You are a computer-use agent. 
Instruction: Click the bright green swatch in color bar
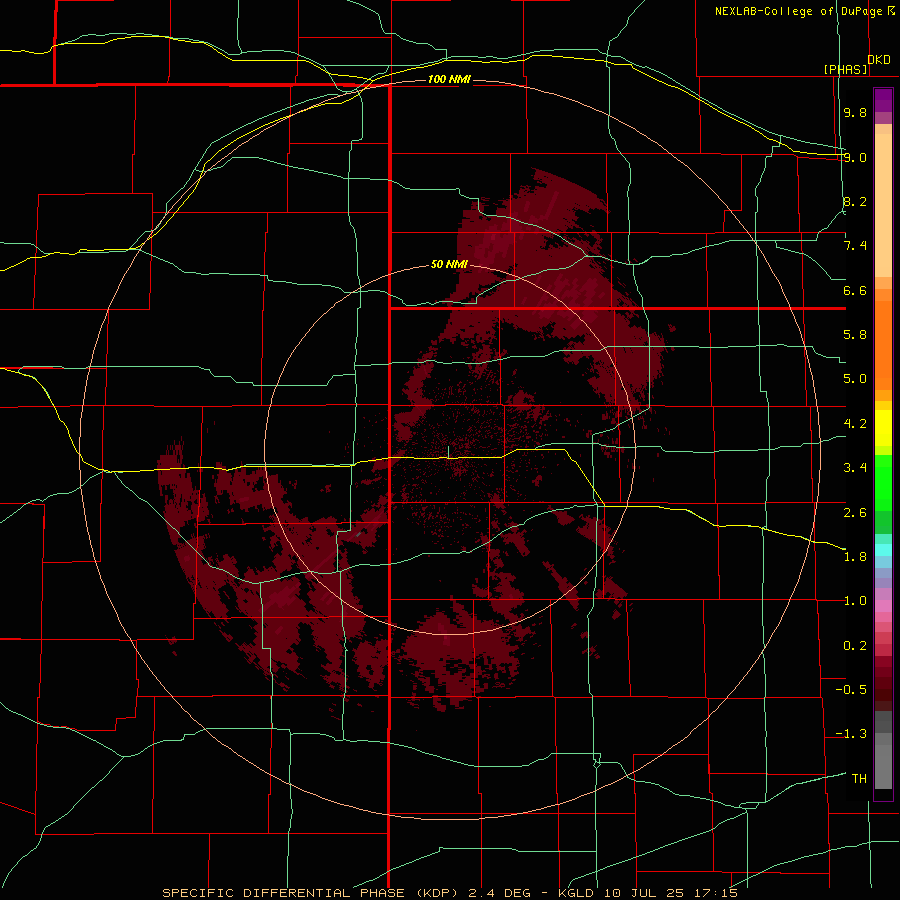tap(883, 482)
